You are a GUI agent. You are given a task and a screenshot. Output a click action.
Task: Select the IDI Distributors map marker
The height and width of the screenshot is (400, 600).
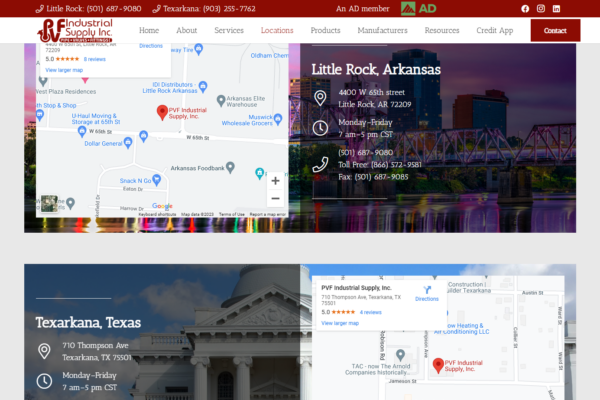(203, 87)
